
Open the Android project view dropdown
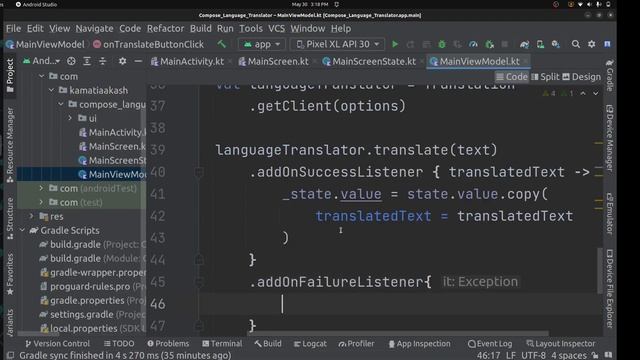pyautogui.click(x=41, y=61)
